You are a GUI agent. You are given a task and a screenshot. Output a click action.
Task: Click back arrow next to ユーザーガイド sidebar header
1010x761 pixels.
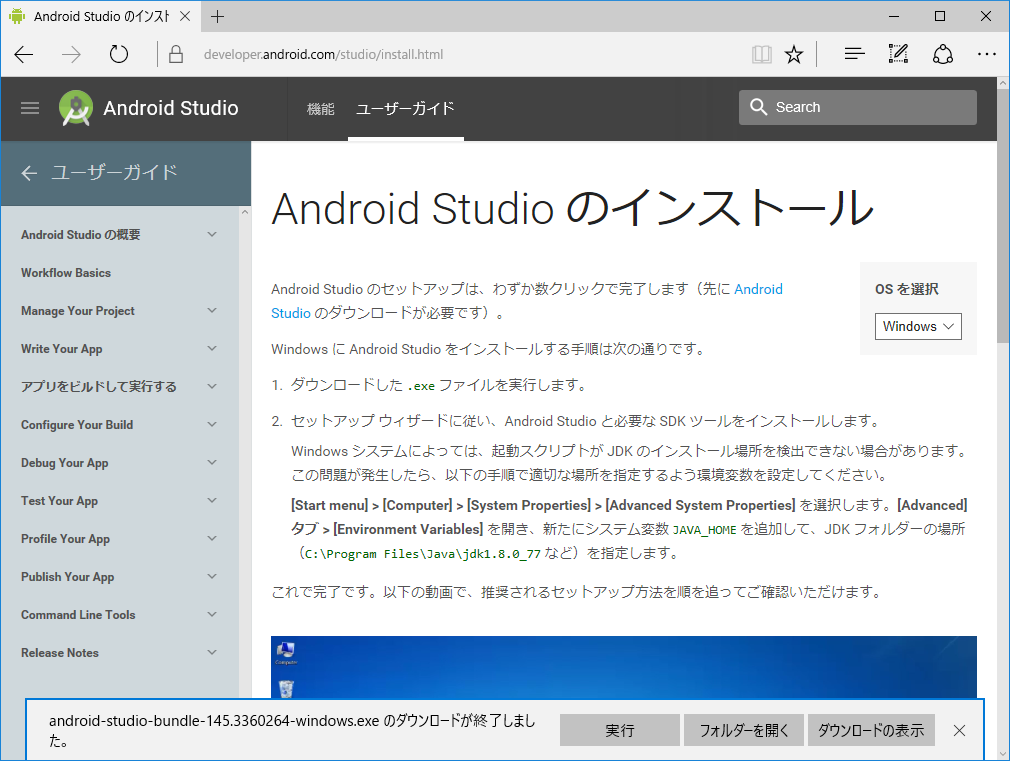coord(29,173)
